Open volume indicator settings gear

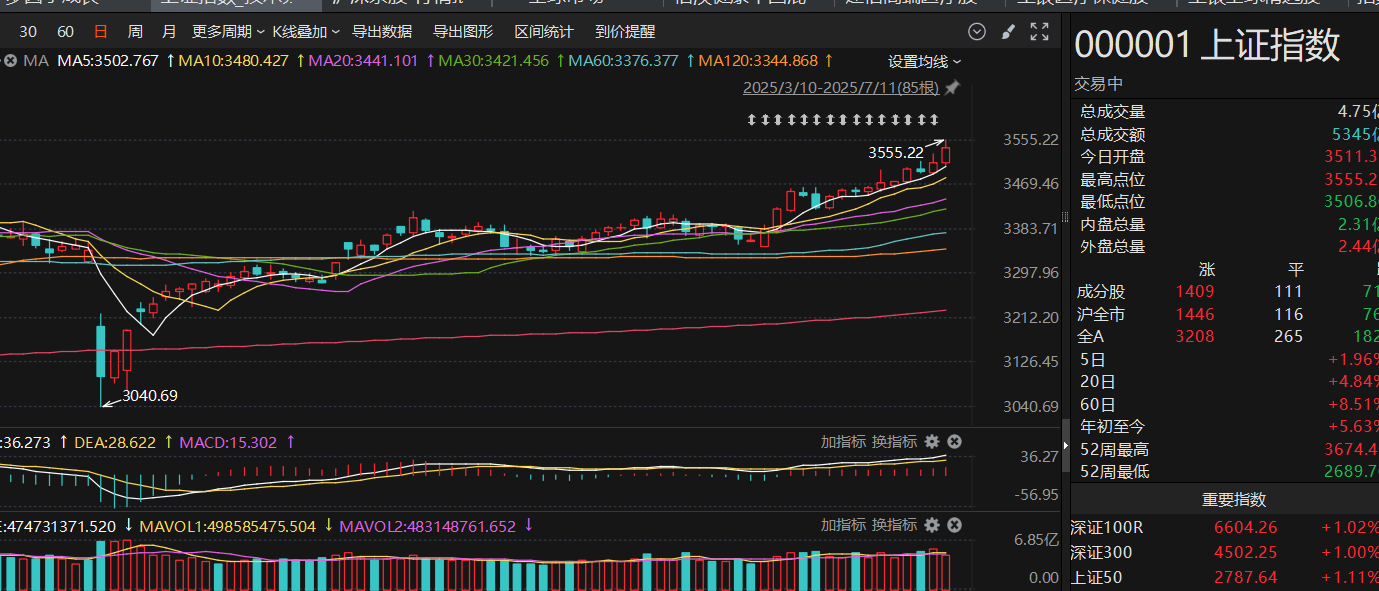pyautogui.click(x=932, y=525)
